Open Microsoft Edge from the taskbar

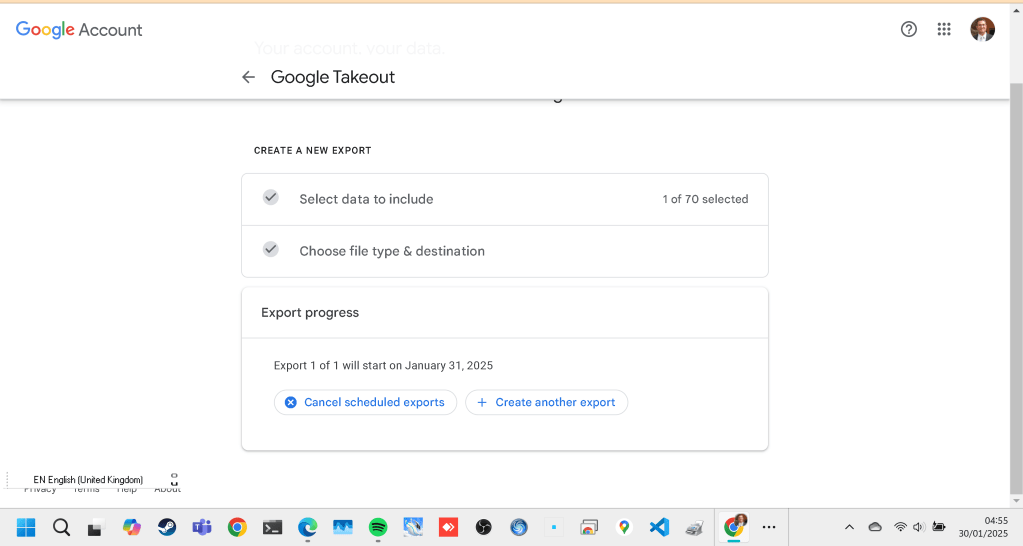coord(307,527)
